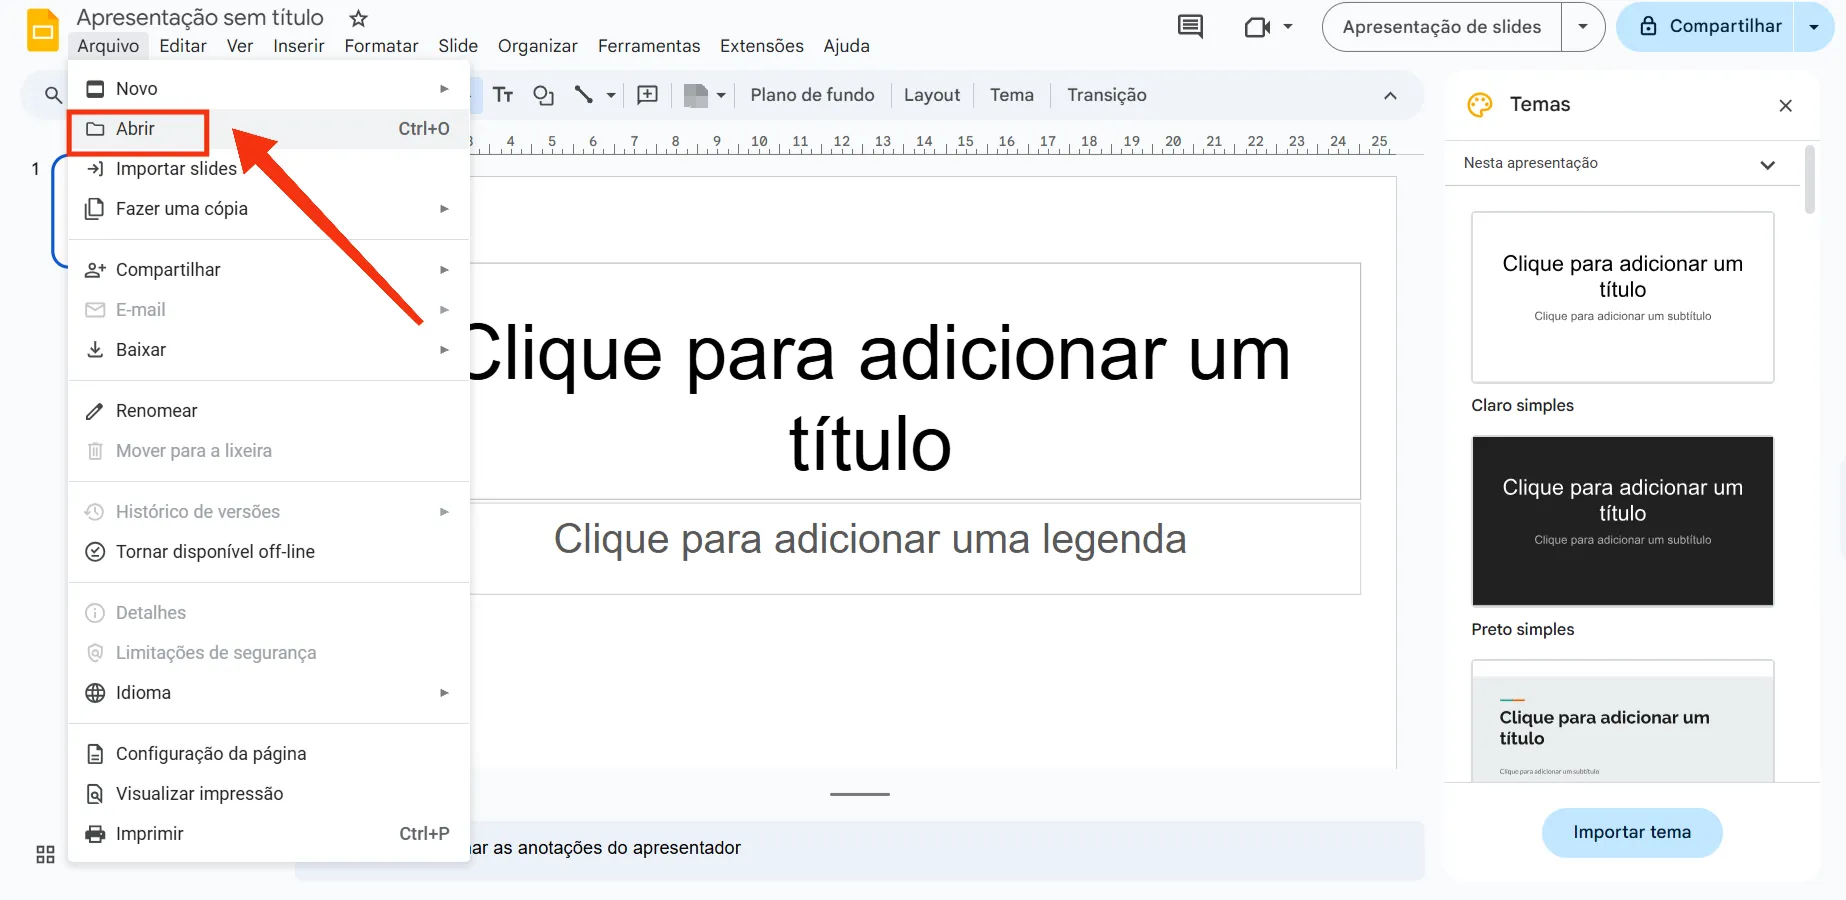Select the line drawing tool
This screenshot has height=900, width=1846.
585,95
